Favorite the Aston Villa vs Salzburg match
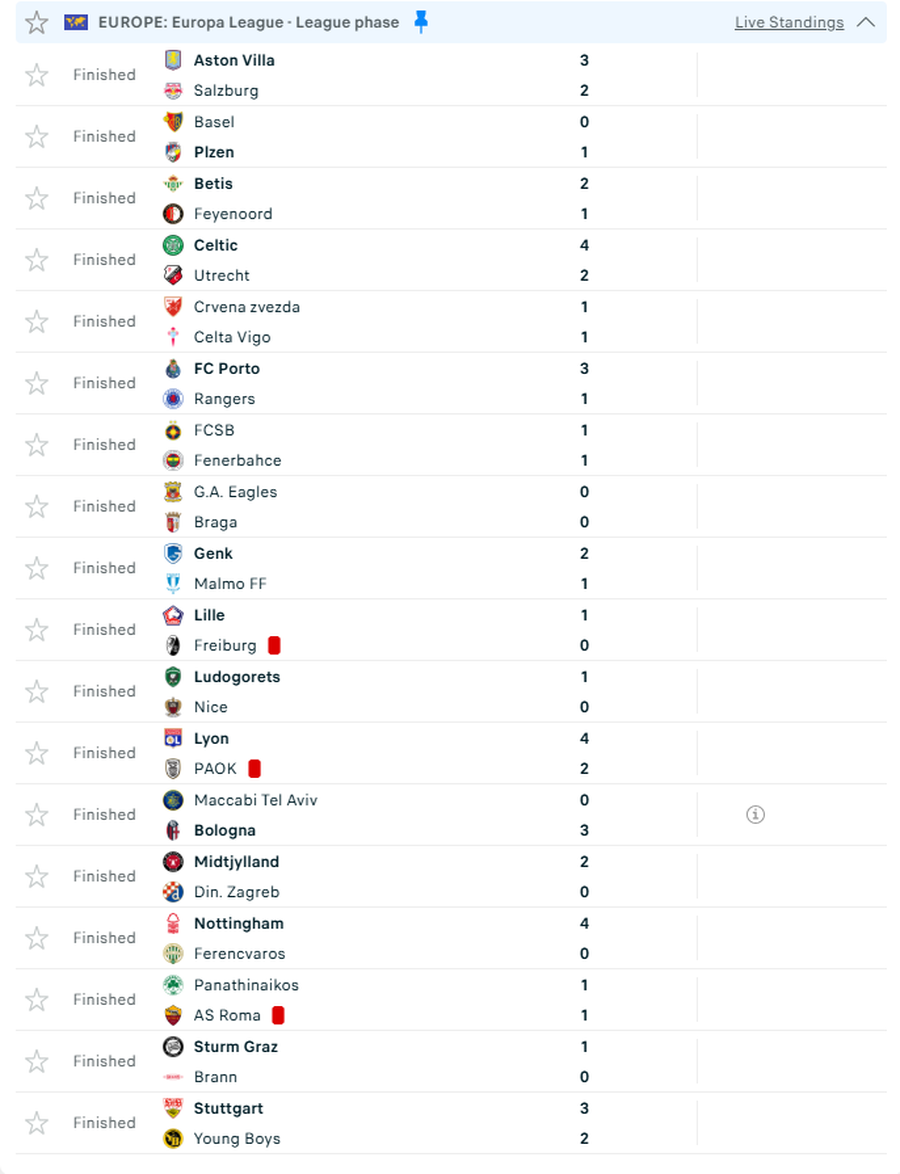 click(x=36, y=74)
